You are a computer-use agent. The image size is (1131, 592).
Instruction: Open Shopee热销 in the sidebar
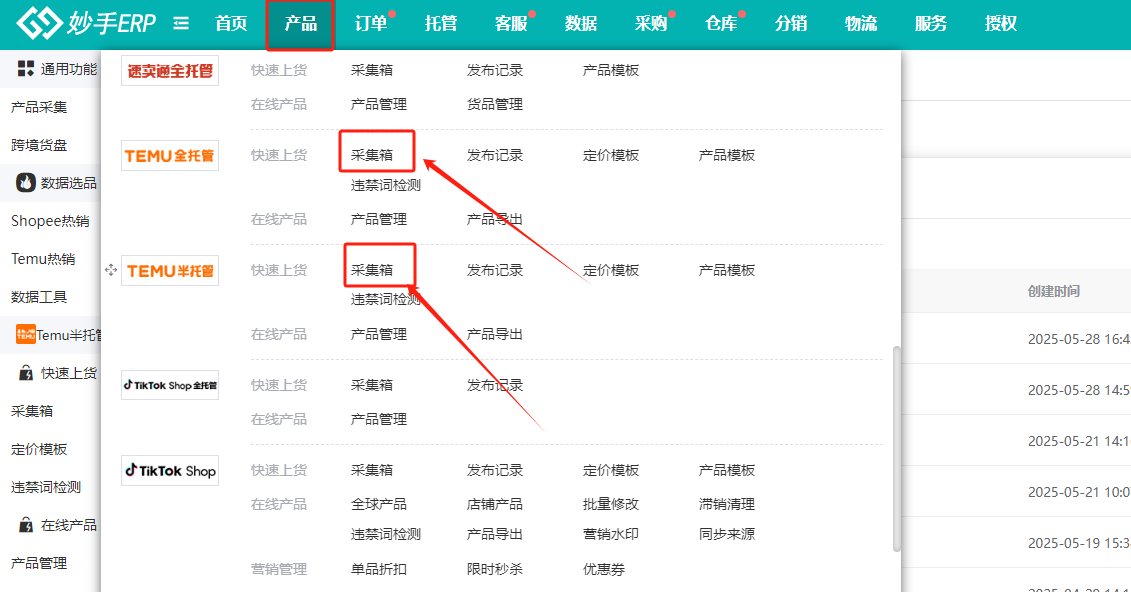(50, 221)
